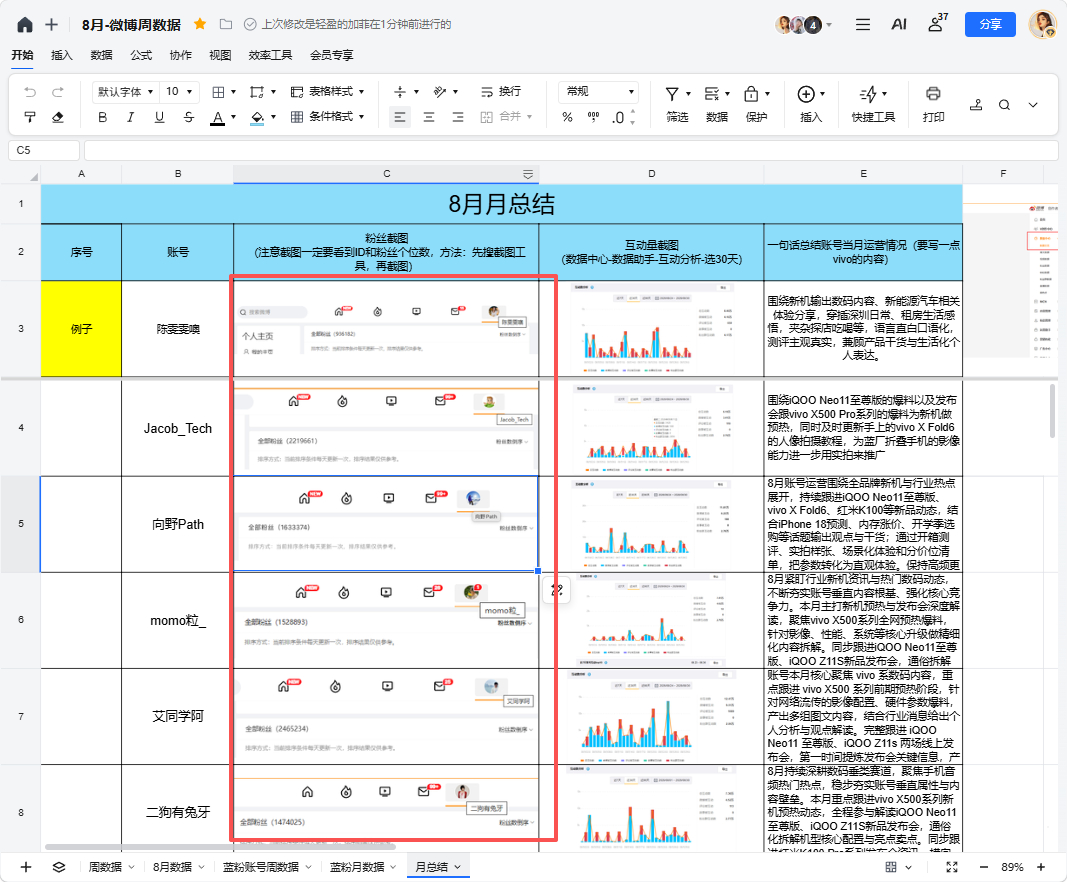Open the 条件格式 dropdown

(327, 116)
